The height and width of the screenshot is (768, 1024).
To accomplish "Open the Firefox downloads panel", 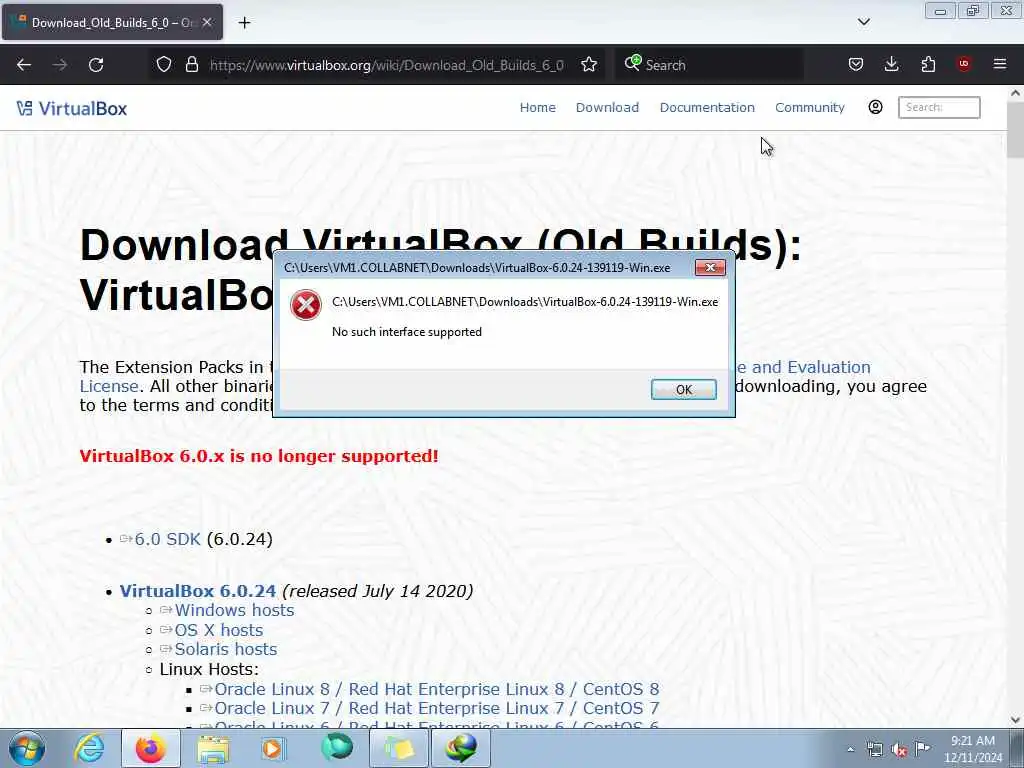I will [891, 64].
